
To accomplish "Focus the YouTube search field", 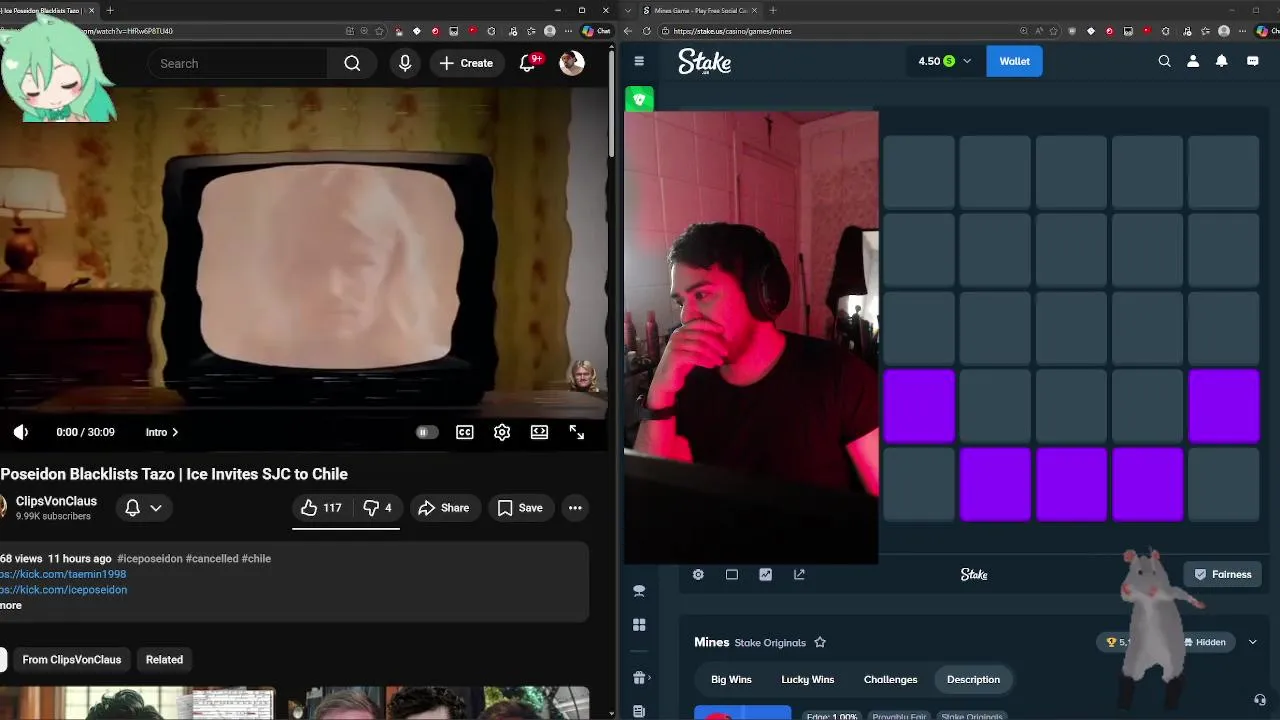I will click(x=237, y=63).
